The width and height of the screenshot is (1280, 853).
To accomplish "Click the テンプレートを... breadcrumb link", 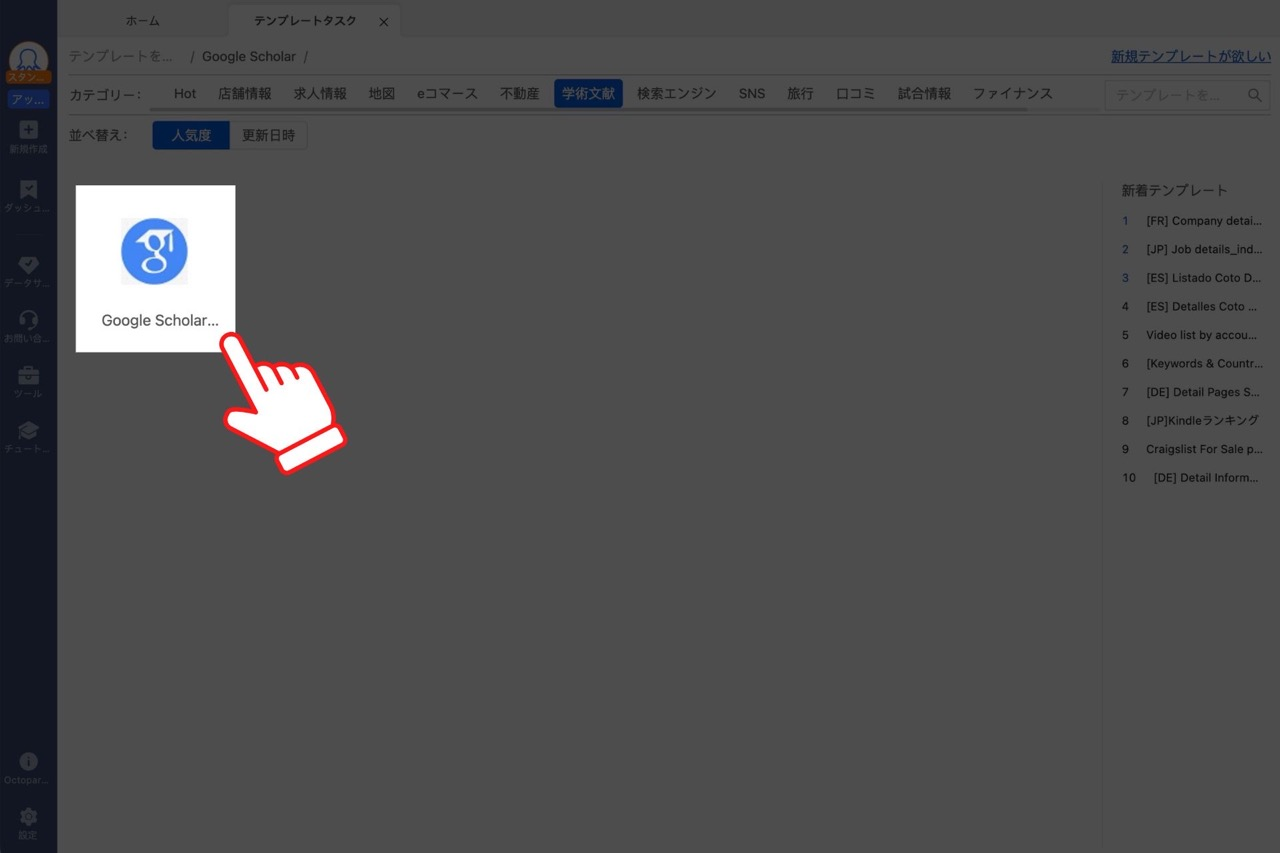I will tap(121, 57).
